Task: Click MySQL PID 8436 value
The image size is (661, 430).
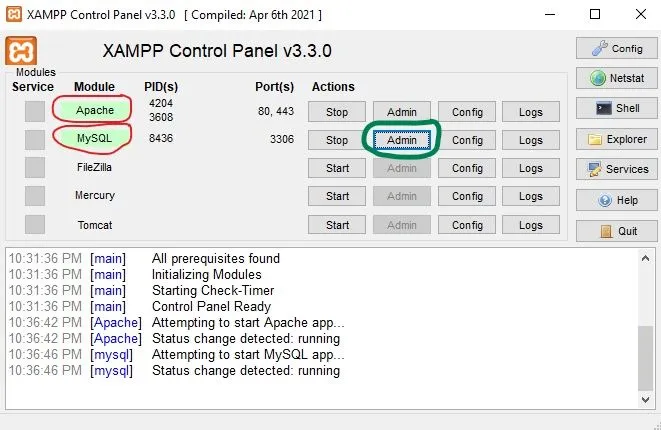Action: (161, 138)
